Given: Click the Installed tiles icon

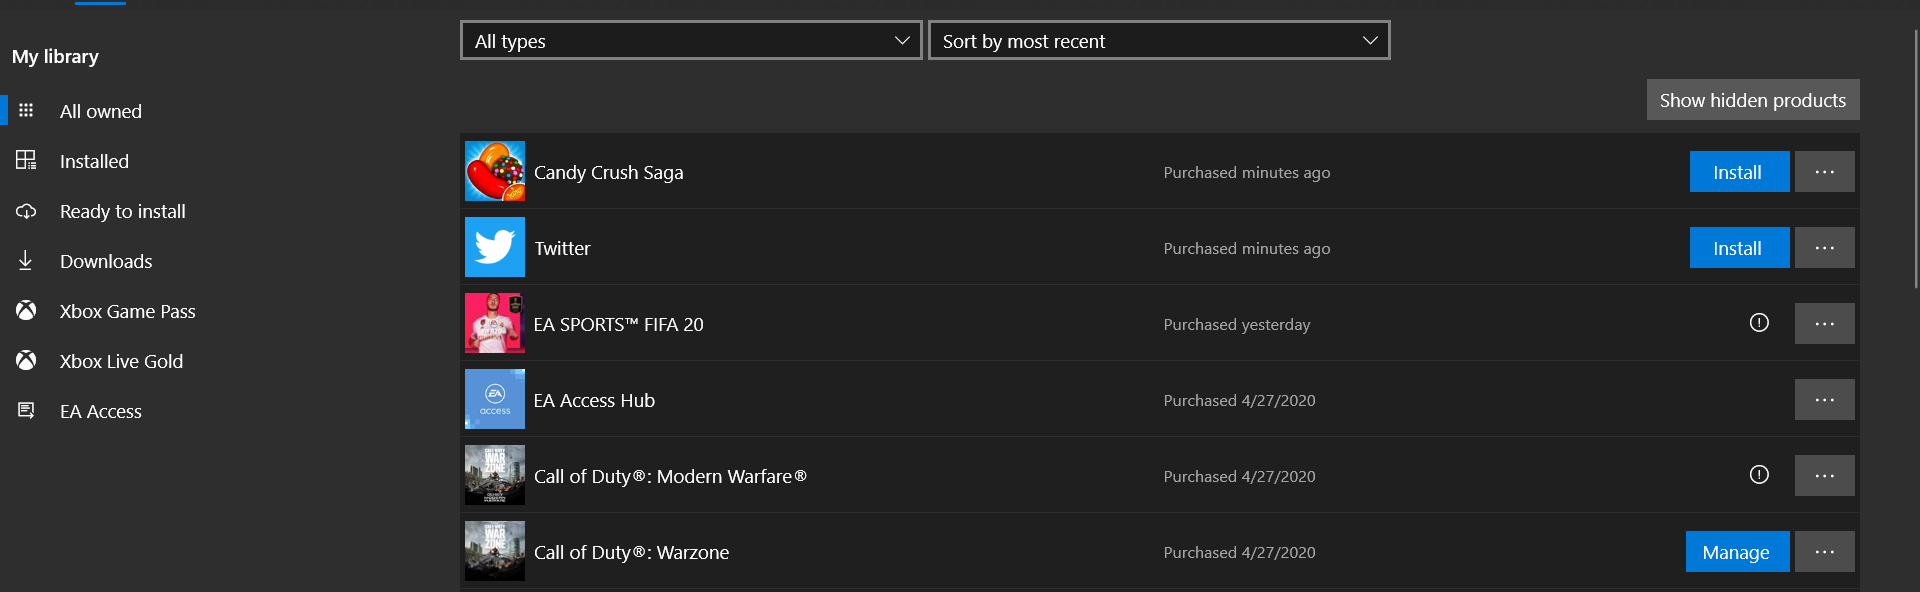Looking at the screenshot, I should (x=26, y=160).
